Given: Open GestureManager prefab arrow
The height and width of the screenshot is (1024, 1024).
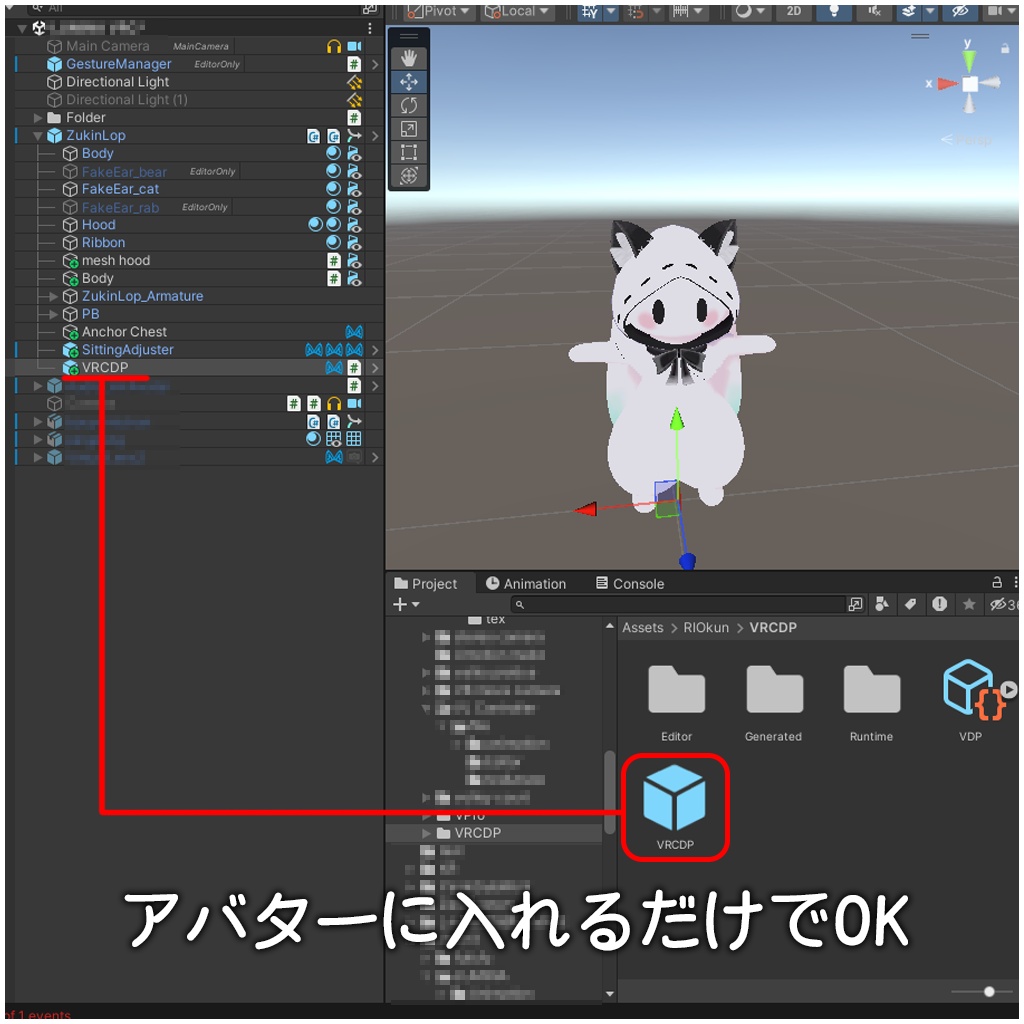Looking at the screenshot, I should tap(375, 64).
